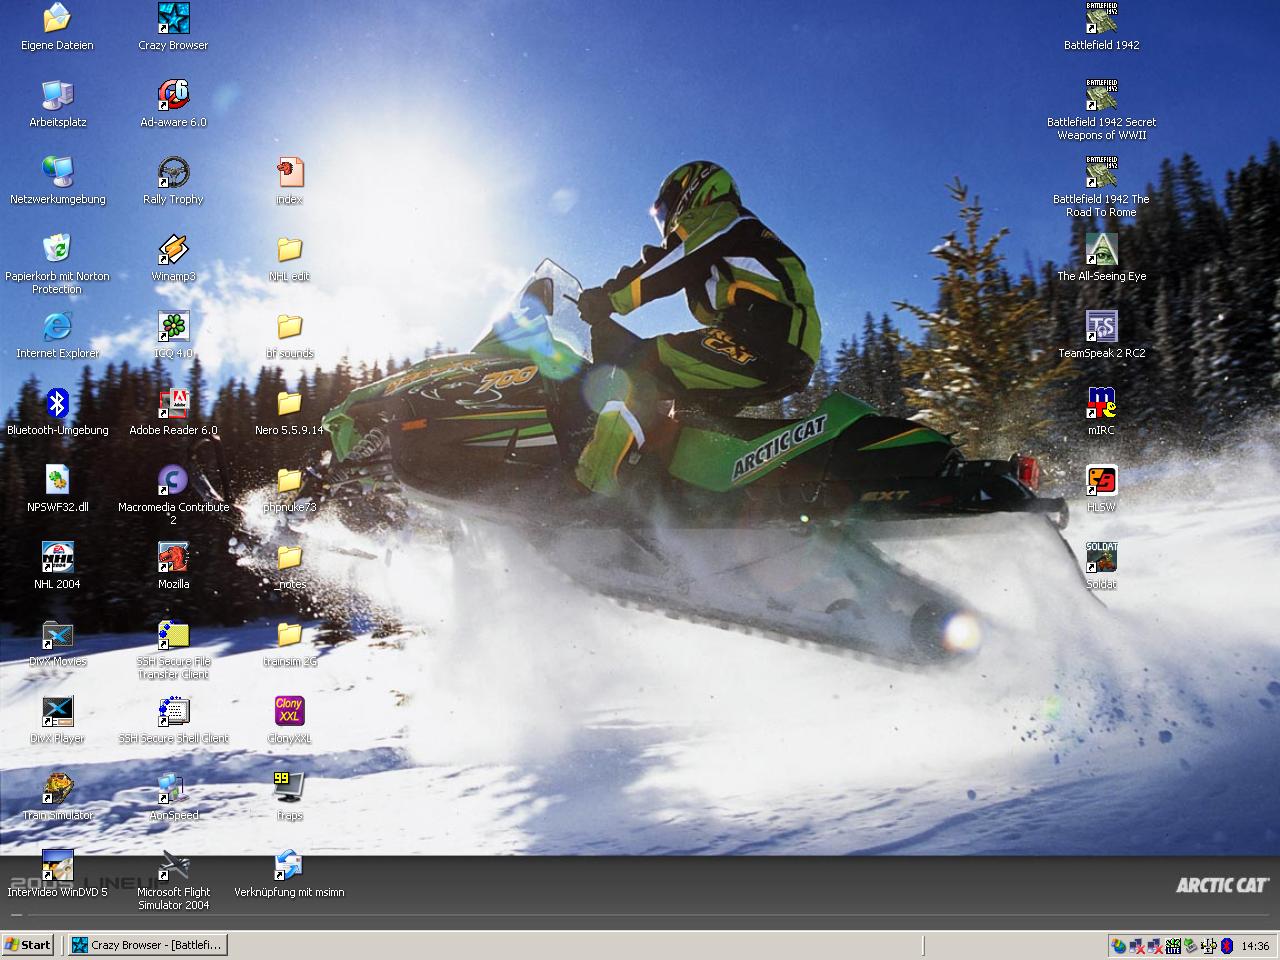Launch the fraps desktop shortcut
1280x960 pixels.
[290, 788]
